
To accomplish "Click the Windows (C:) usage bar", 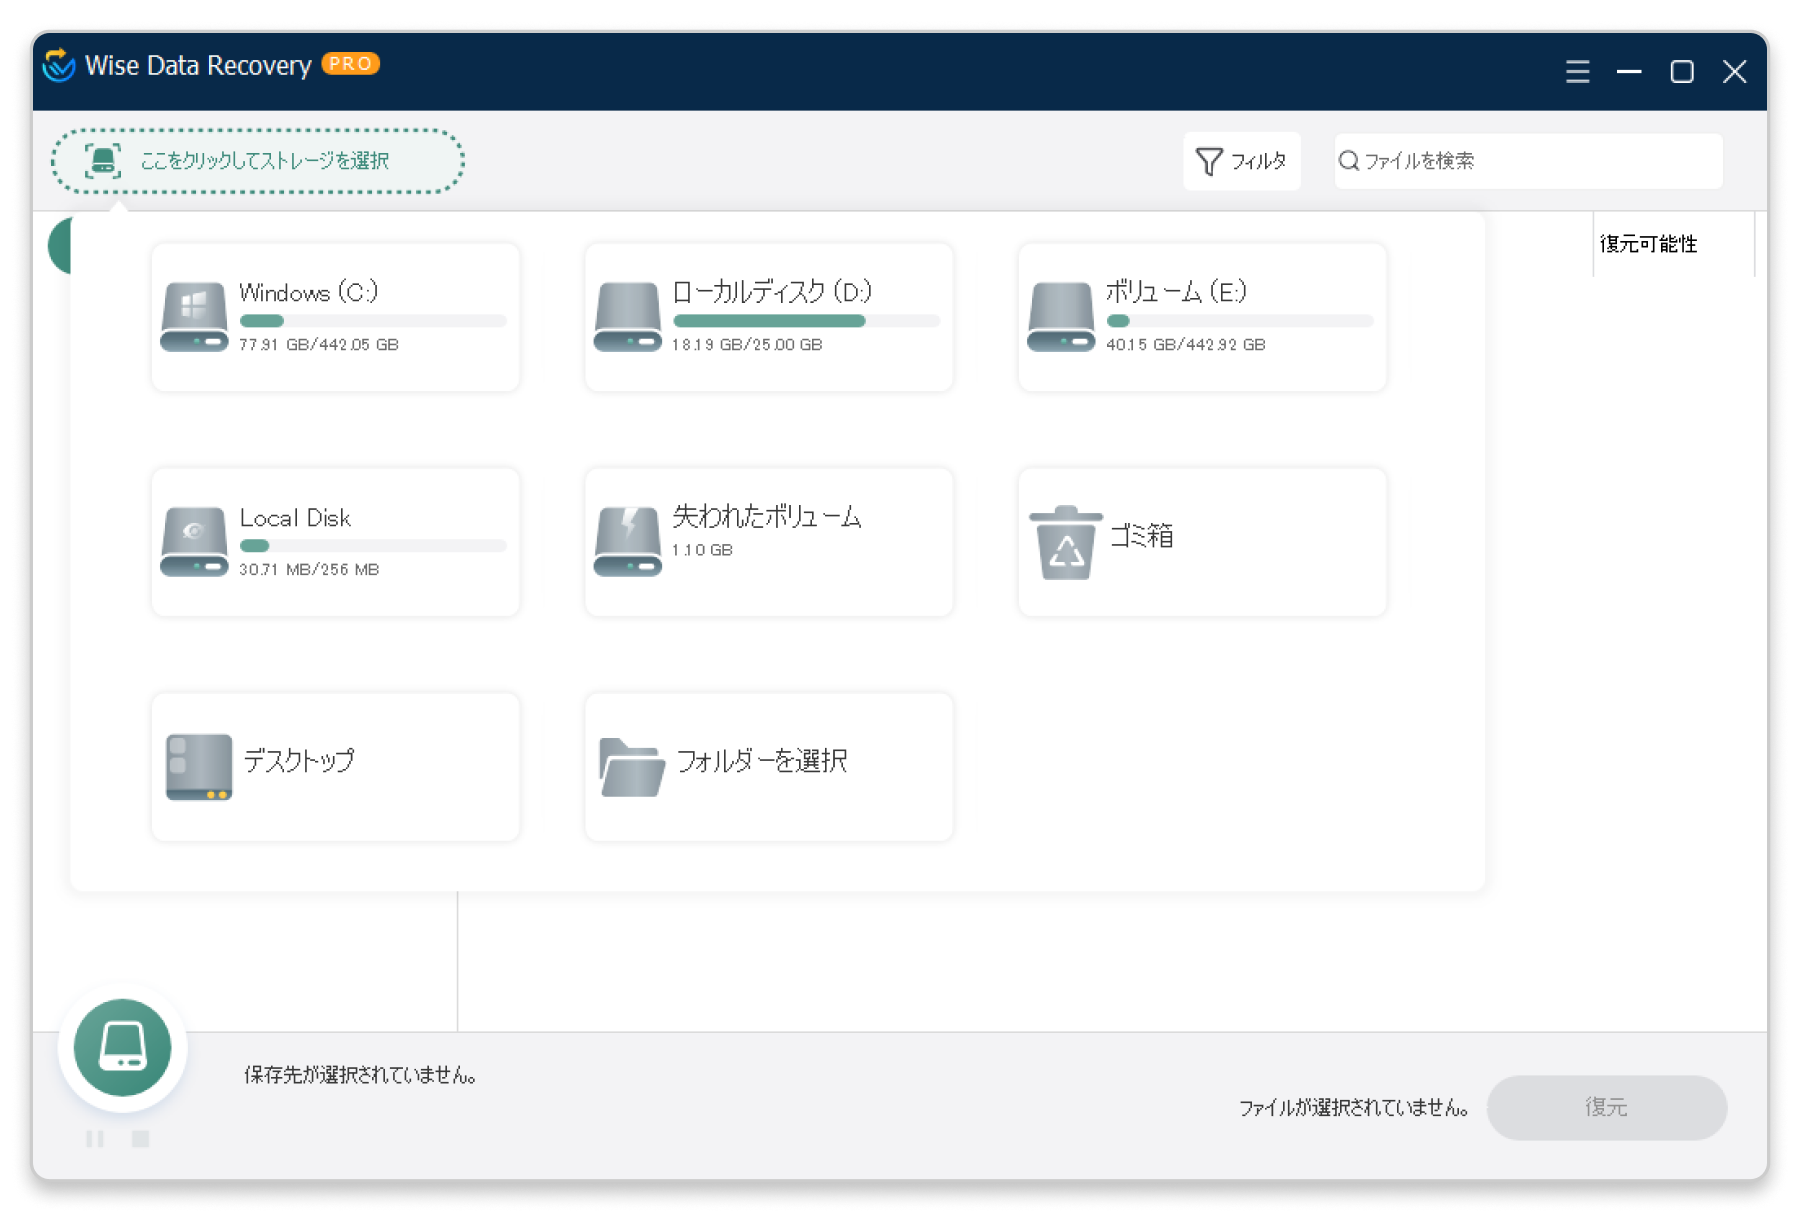I will pyautogui.click(x=372, y=321).
